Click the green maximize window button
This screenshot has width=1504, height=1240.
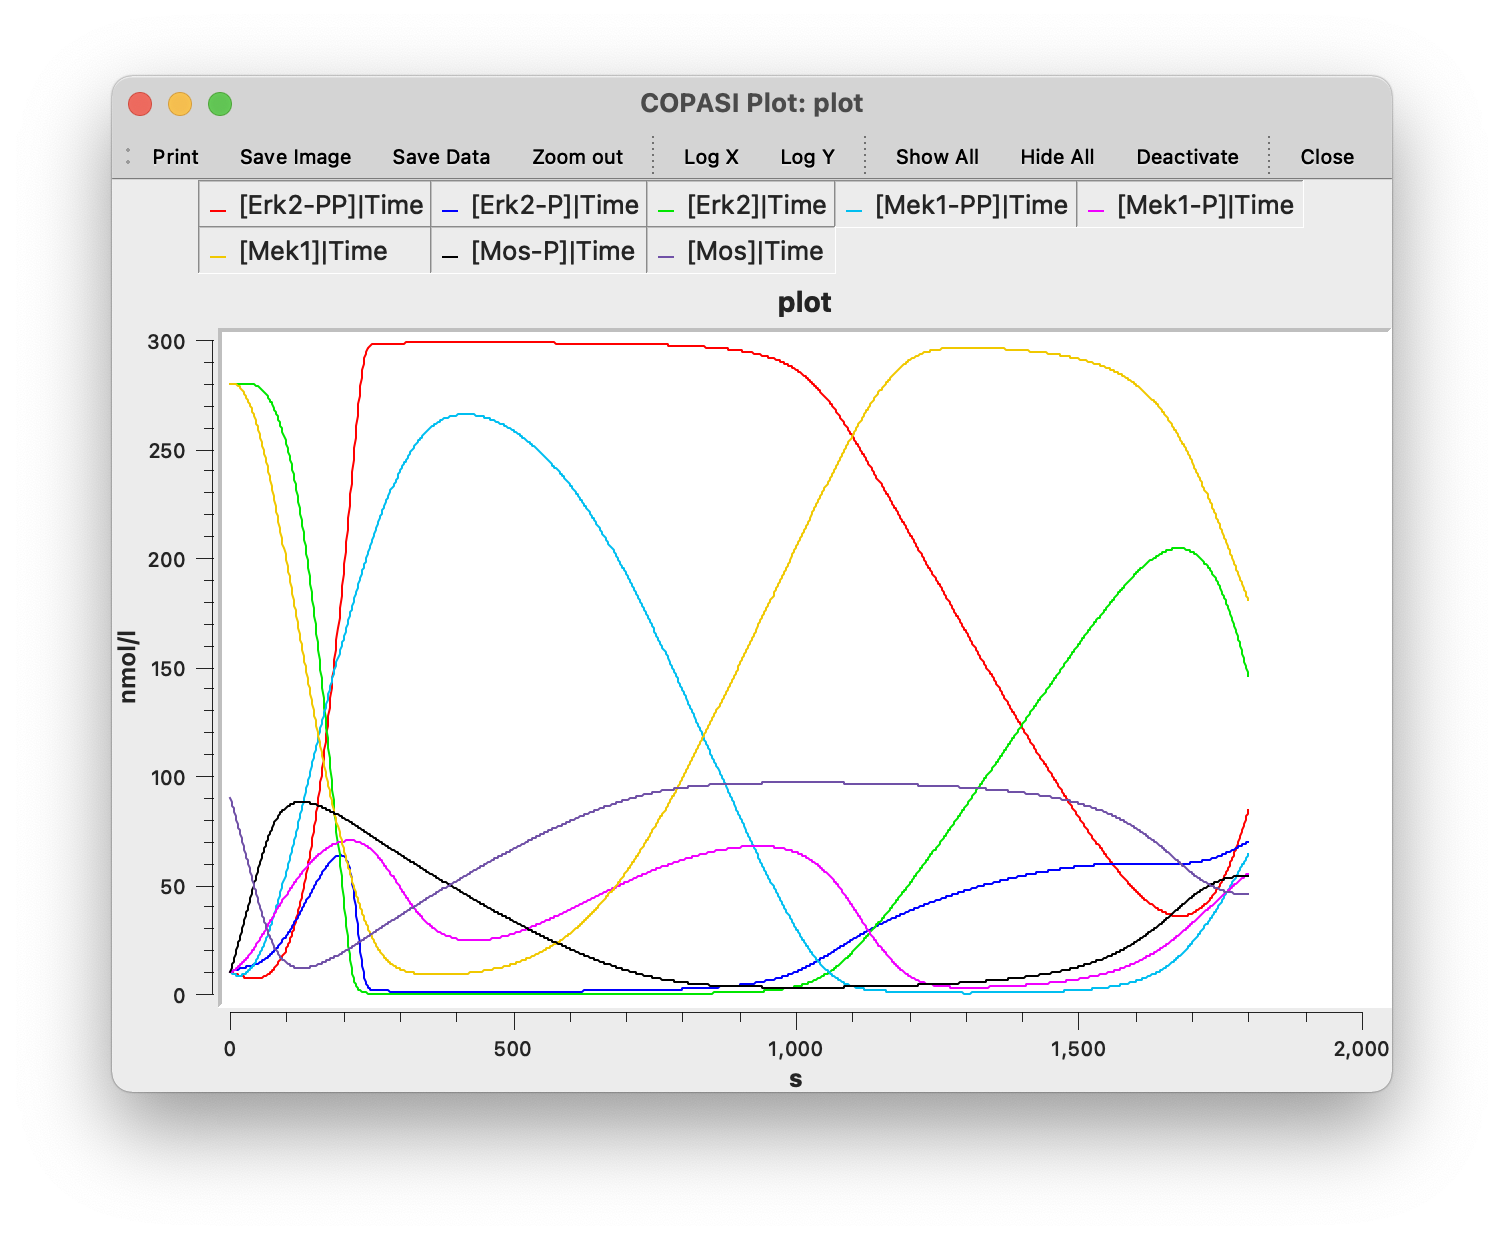point(220,104)
